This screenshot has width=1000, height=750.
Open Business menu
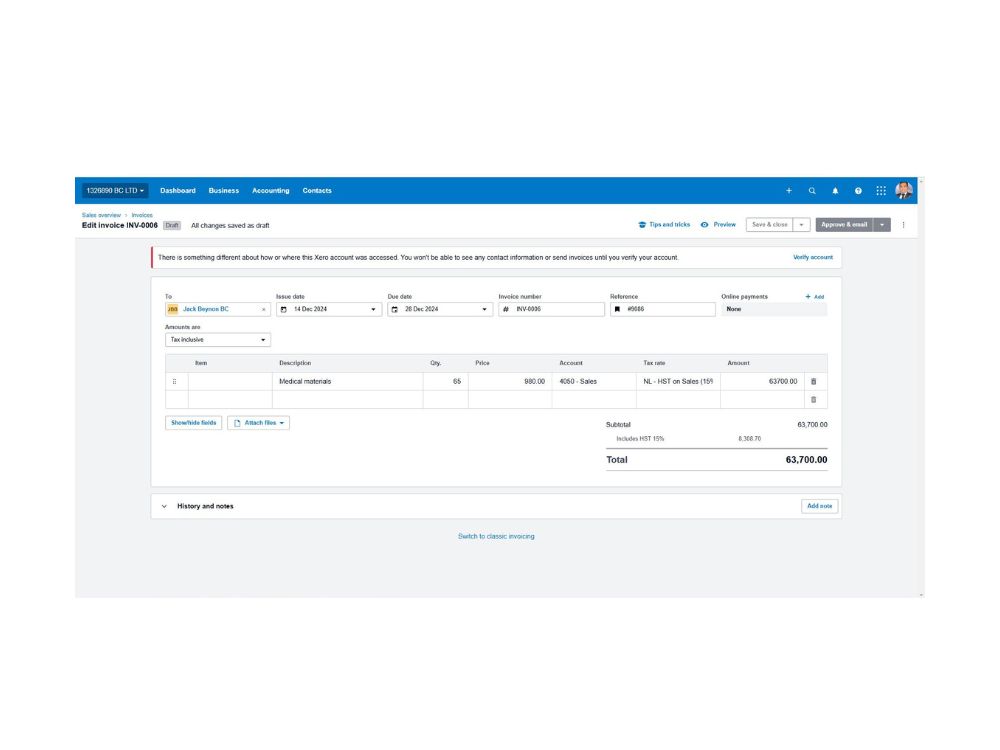[x=224, y=191]
